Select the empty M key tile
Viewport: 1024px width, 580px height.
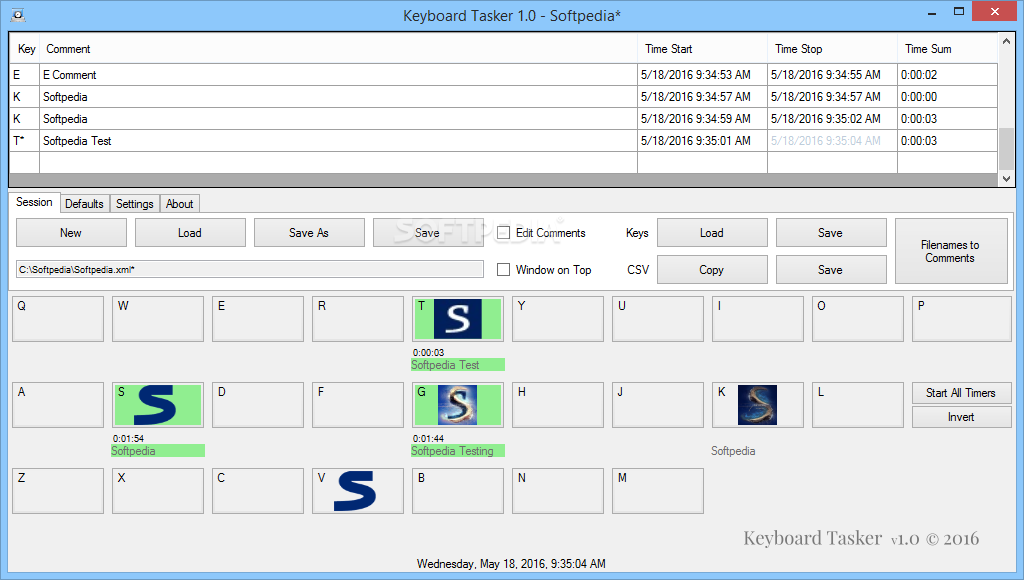pyautogui.click(x=658, y=491)
